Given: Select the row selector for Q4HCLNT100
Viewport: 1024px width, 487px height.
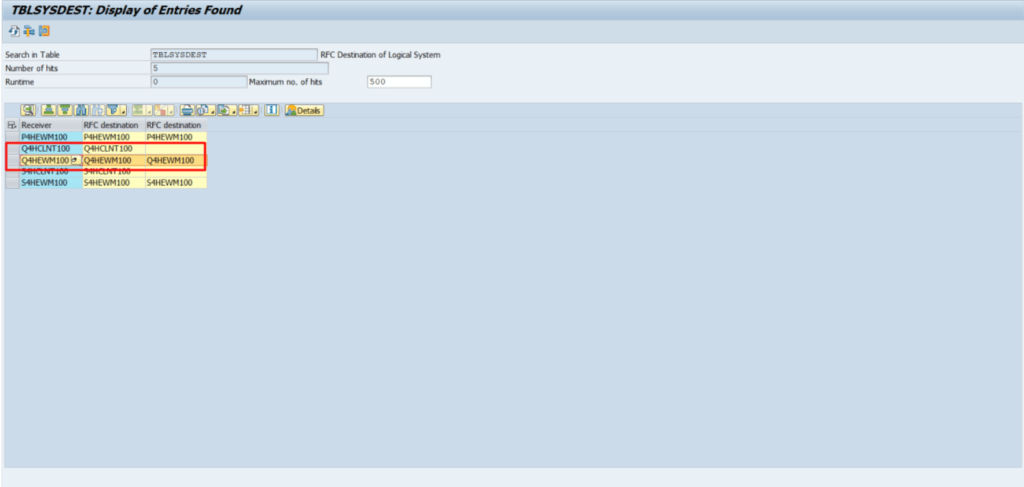Looking at the screenshot, I should pyautogui.click(x=12, y=148).
